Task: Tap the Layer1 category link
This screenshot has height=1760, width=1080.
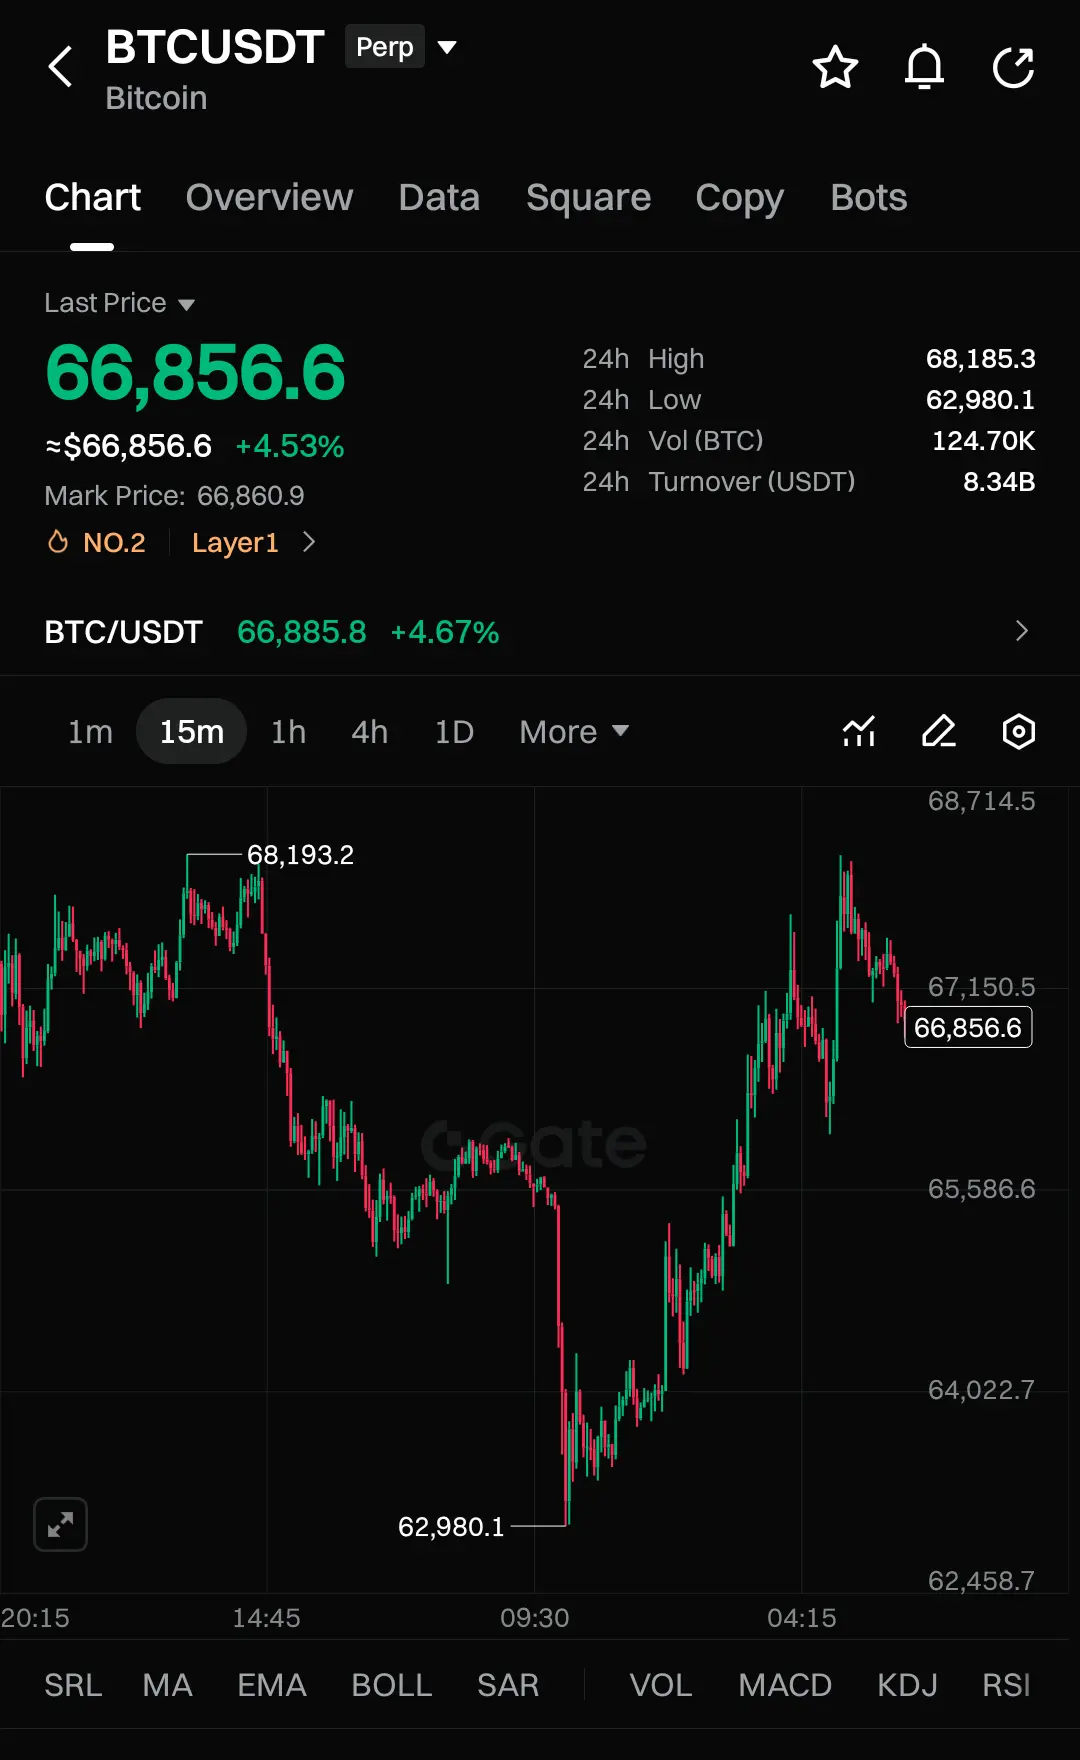Action: 235,542
